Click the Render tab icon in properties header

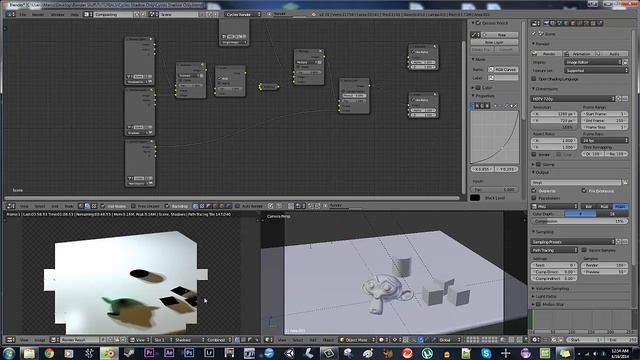[x=546, y=24]
